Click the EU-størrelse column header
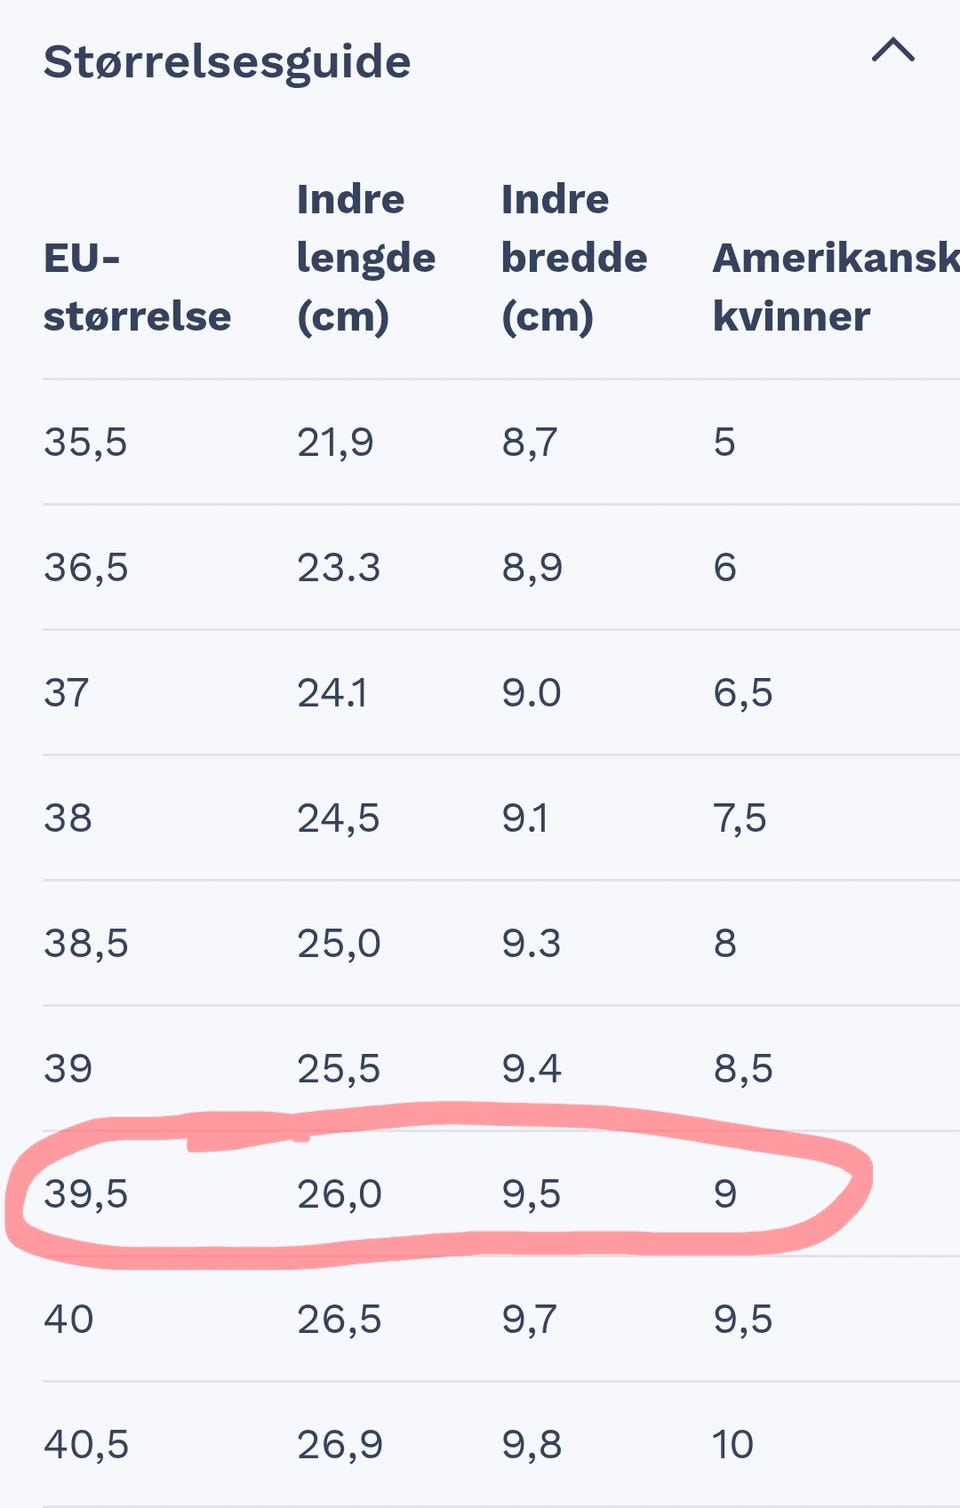Viewport: 960px width, 1508px height. pyautogui.click(x=137, y=287)
